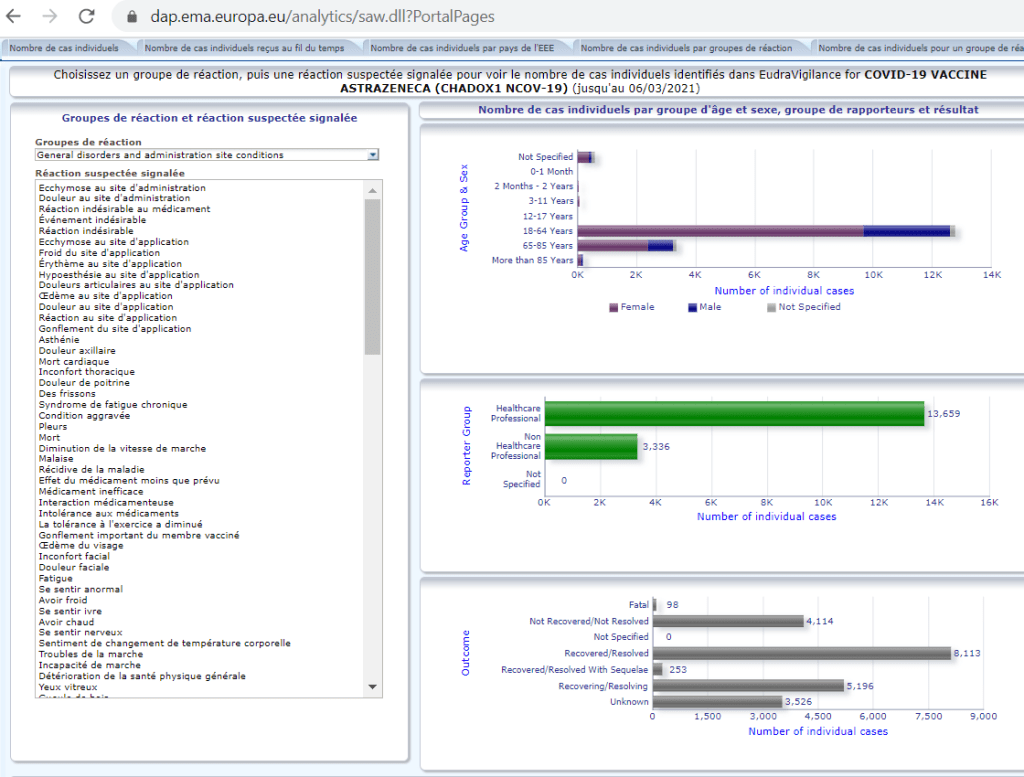
Task: Click the grey Not Specified legend swatch
Action: click(771, 307)
